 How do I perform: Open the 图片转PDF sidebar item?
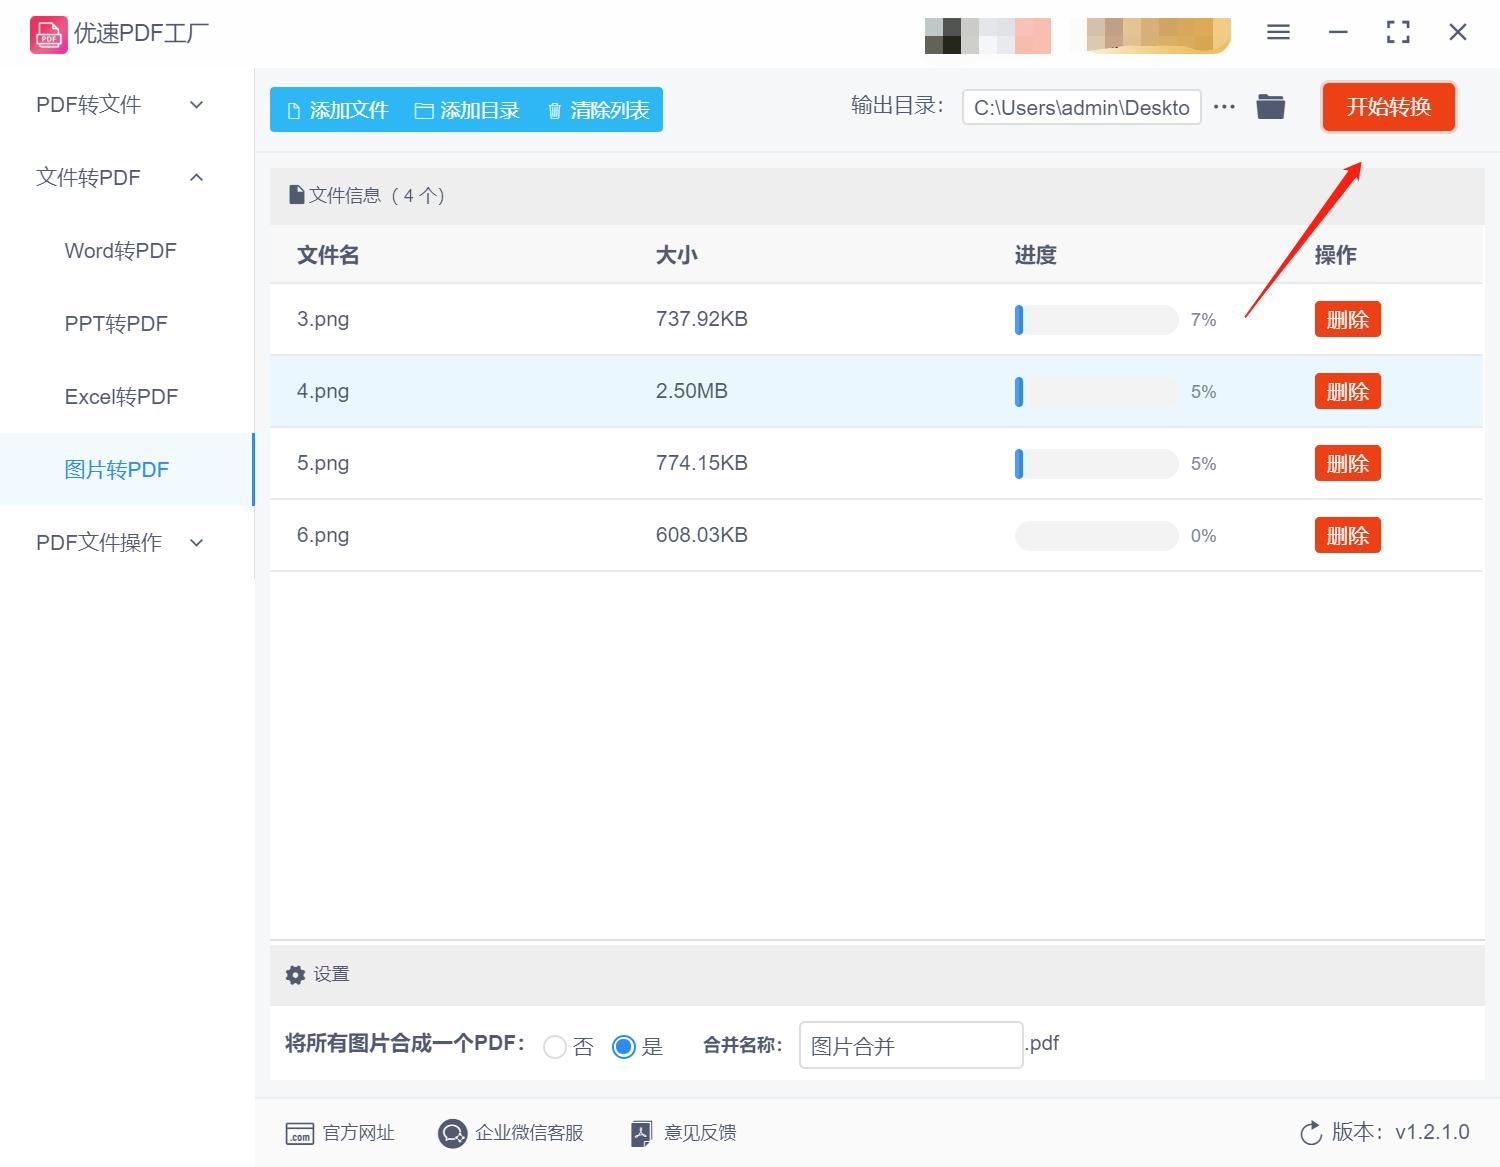(118, 469)
